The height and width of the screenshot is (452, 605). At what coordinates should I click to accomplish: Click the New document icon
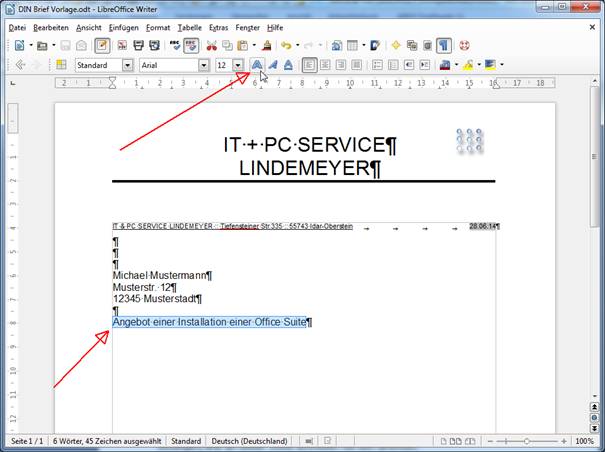tap(19, 46)
